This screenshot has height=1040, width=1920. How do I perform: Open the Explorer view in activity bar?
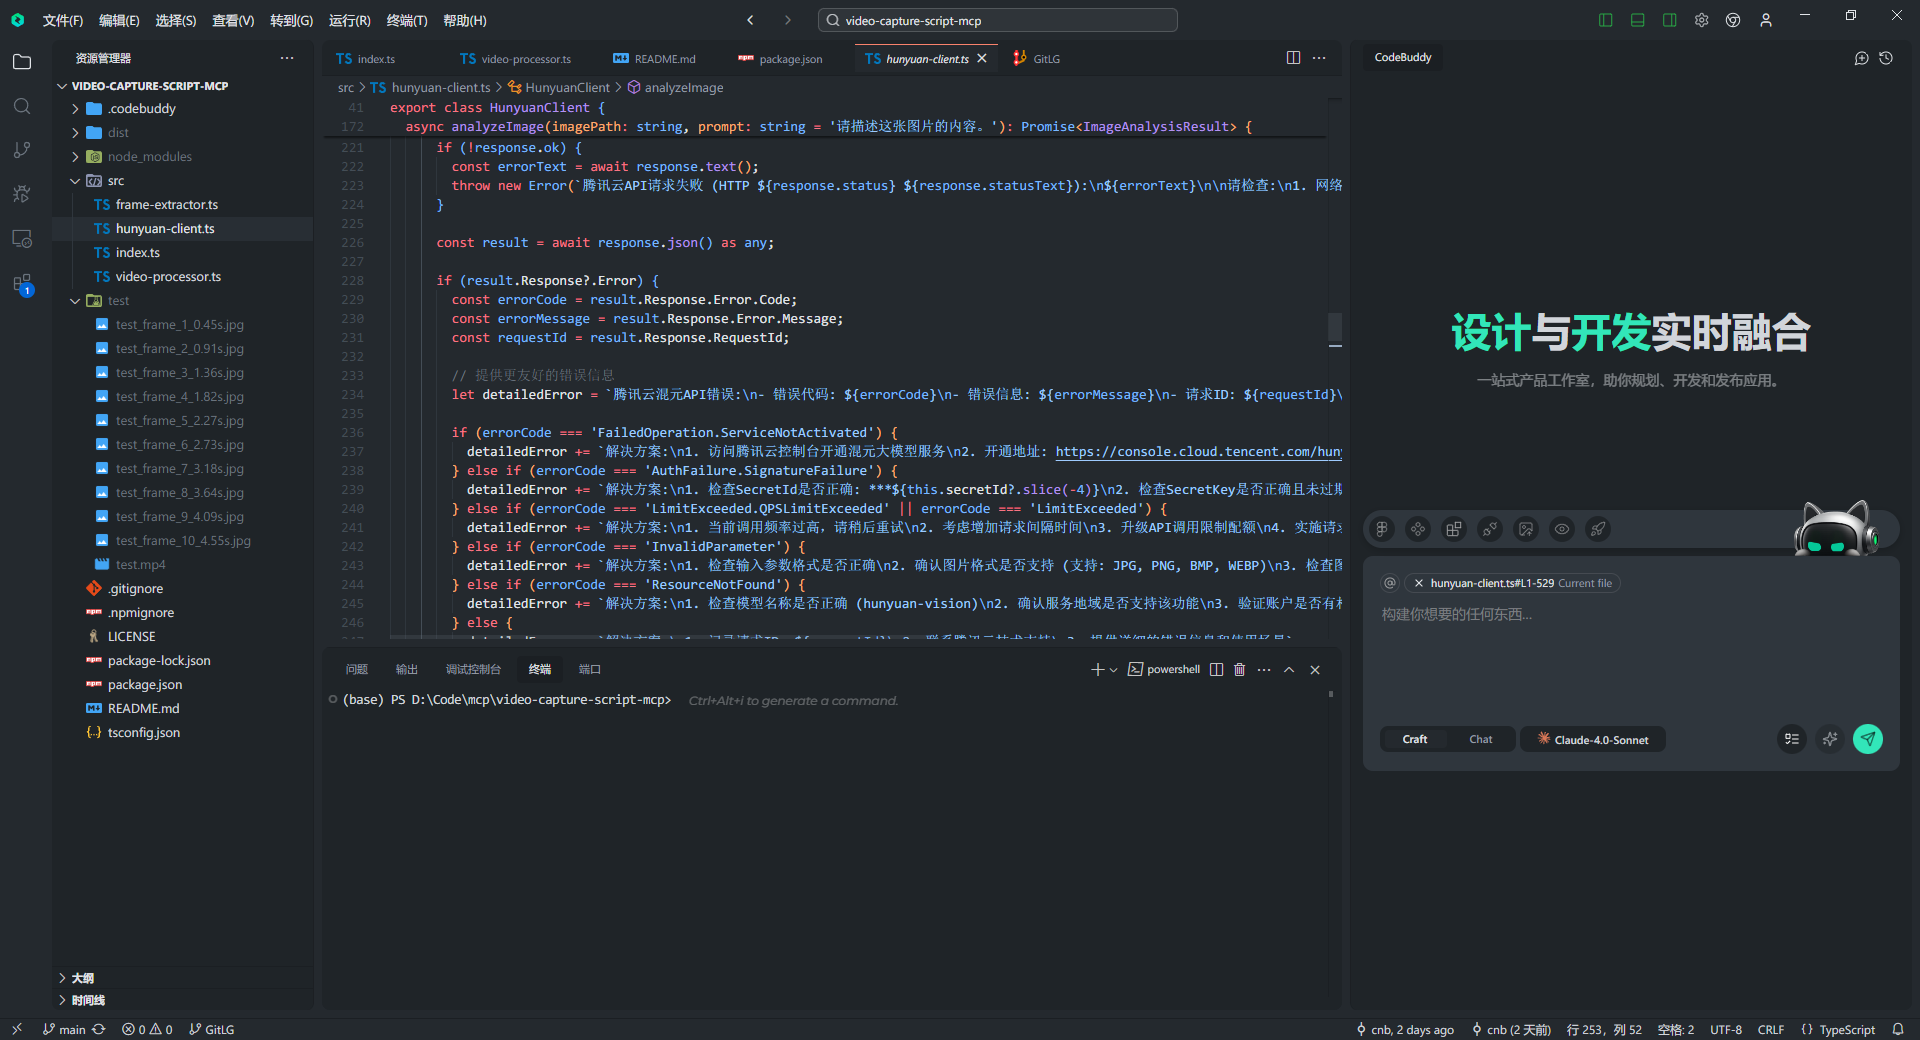(22, 62)
